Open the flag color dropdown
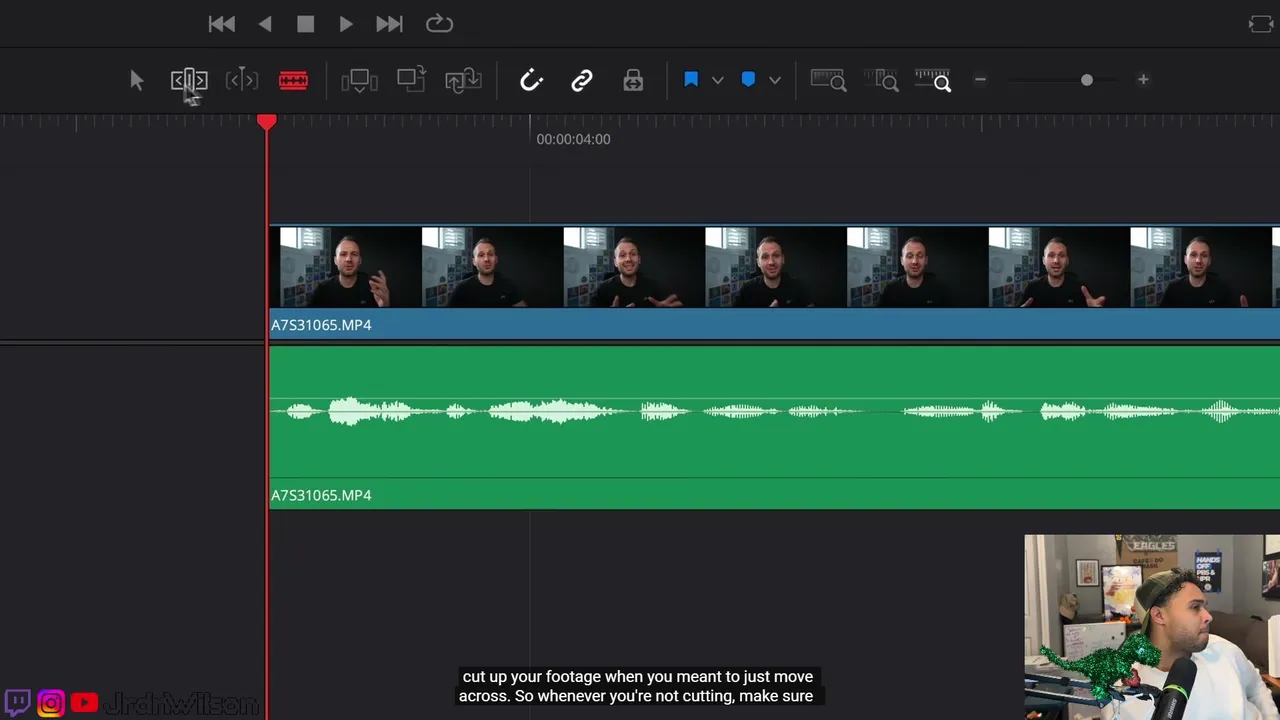1280x720 pixels. [717, 80]
